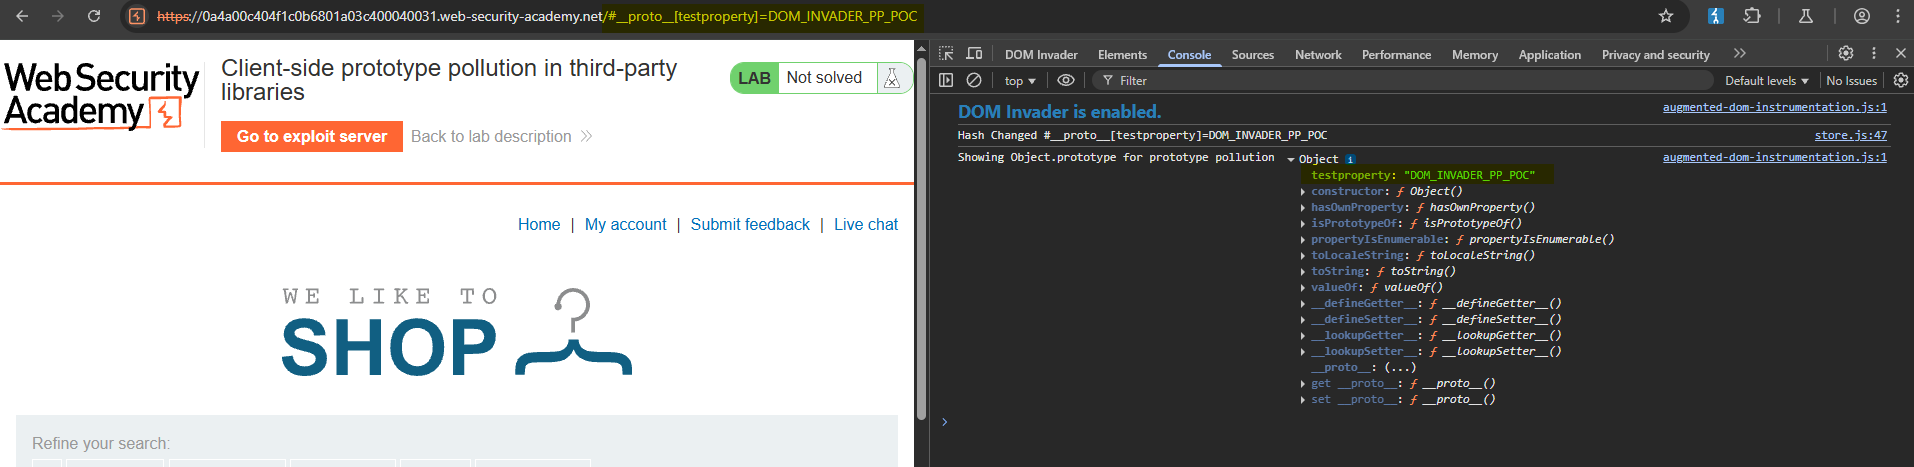Screen dimensions: 1914x467
Task: Click the info badge next to Object
Action: 1350,159
